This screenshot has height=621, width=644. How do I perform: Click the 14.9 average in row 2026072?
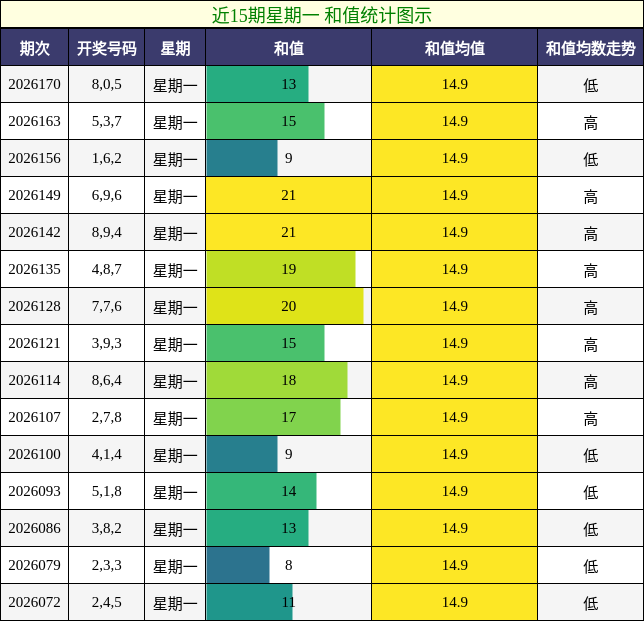(455, 602)
